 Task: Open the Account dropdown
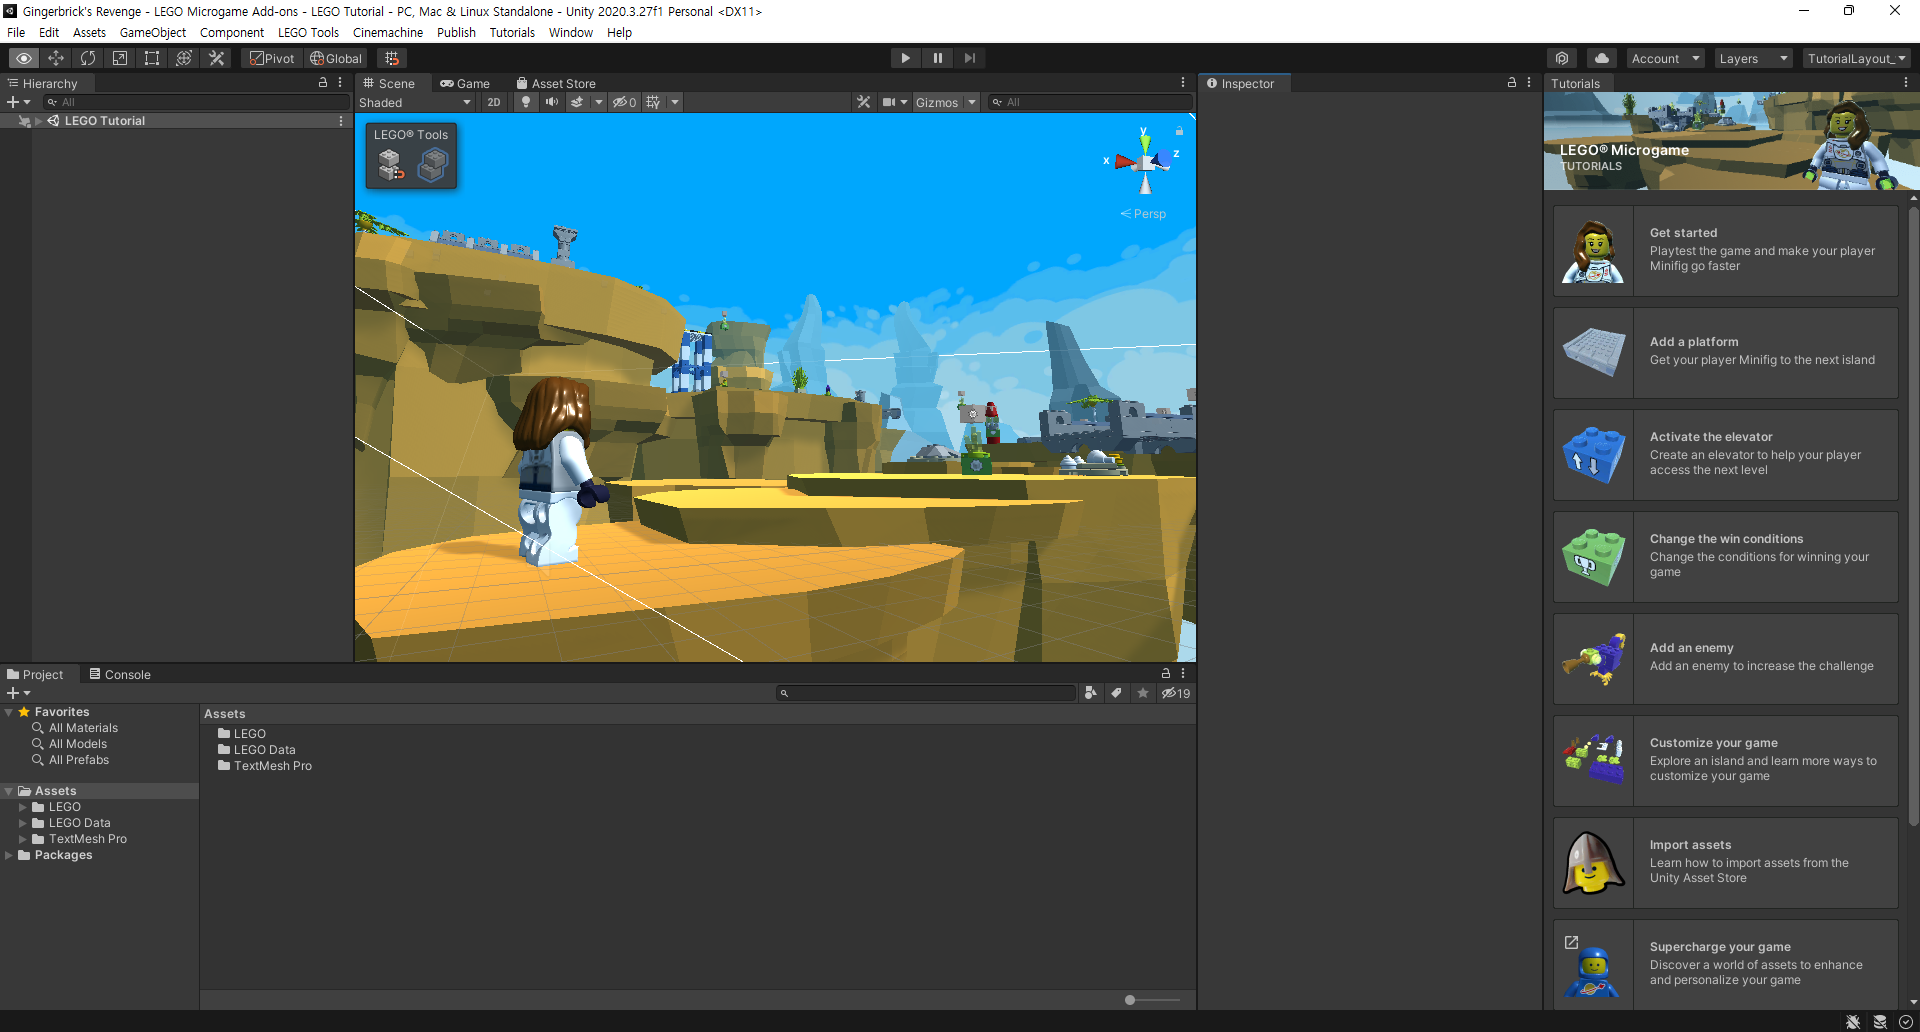(1665, 58)
